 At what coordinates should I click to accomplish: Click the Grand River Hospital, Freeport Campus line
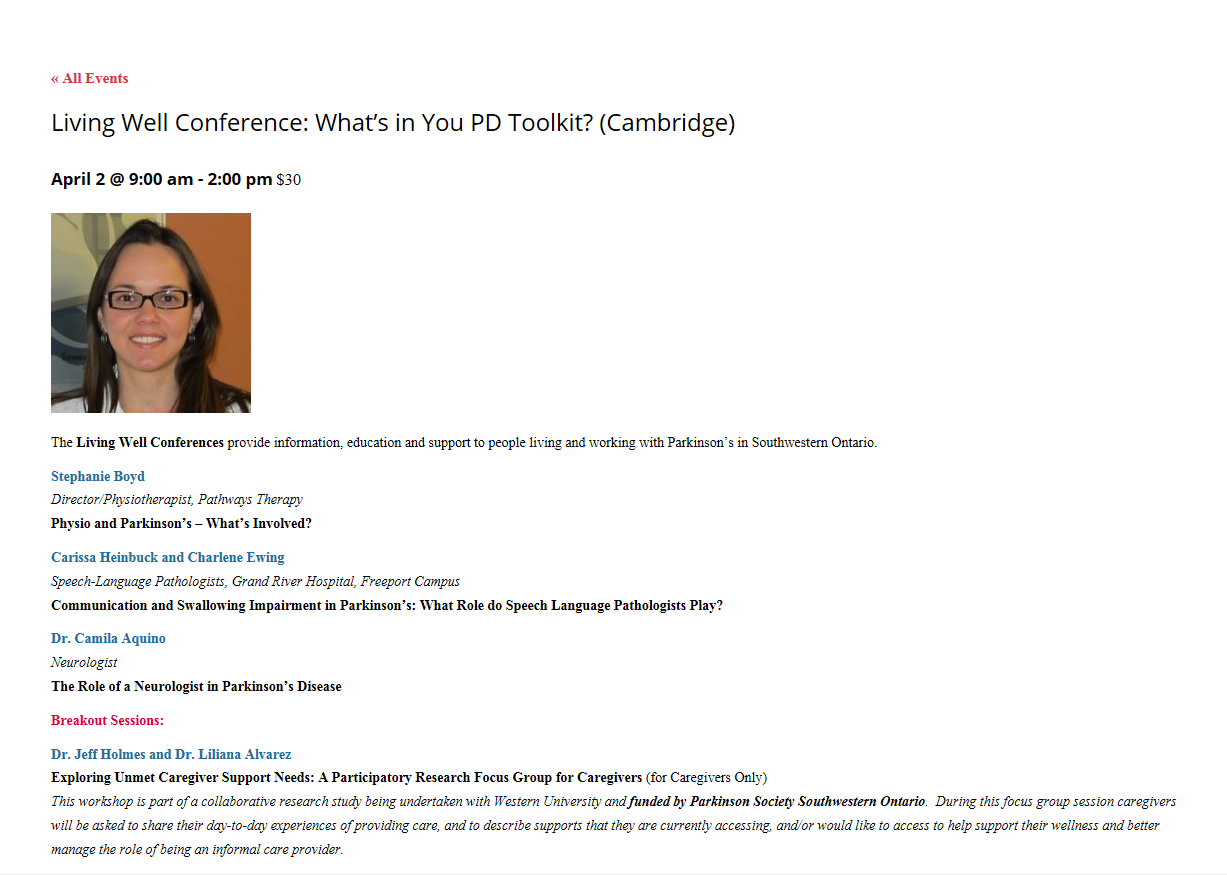click(255, 581)
